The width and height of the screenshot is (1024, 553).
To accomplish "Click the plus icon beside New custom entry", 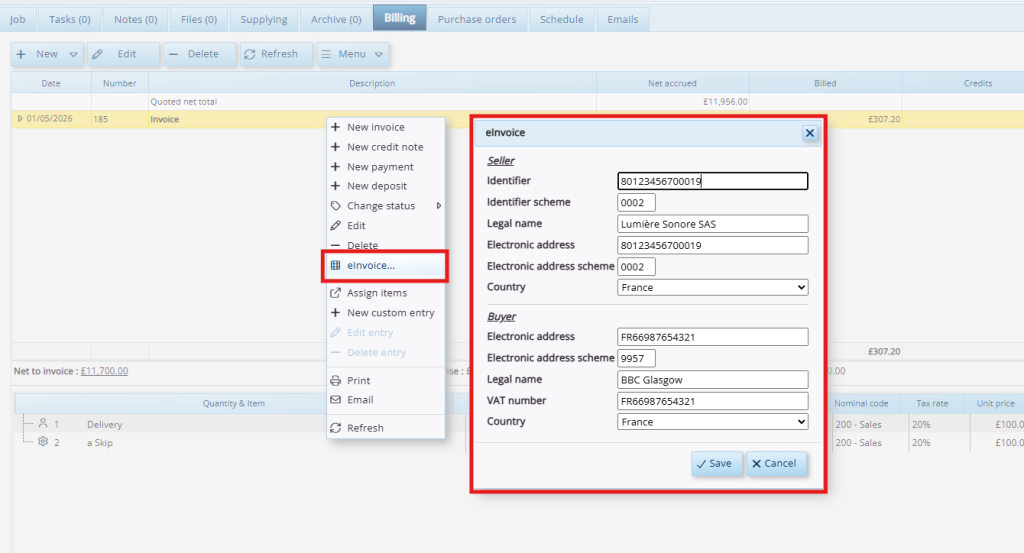I will [x=335, y=313].
